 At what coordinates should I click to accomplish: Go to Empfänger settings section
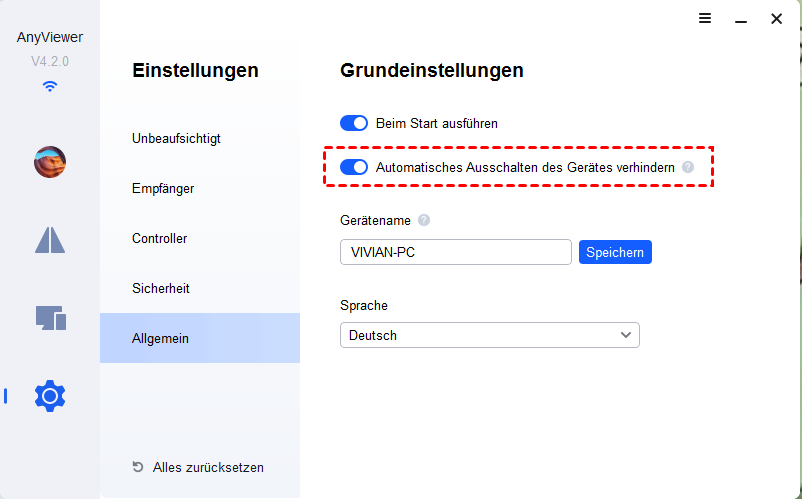point(163,188)
